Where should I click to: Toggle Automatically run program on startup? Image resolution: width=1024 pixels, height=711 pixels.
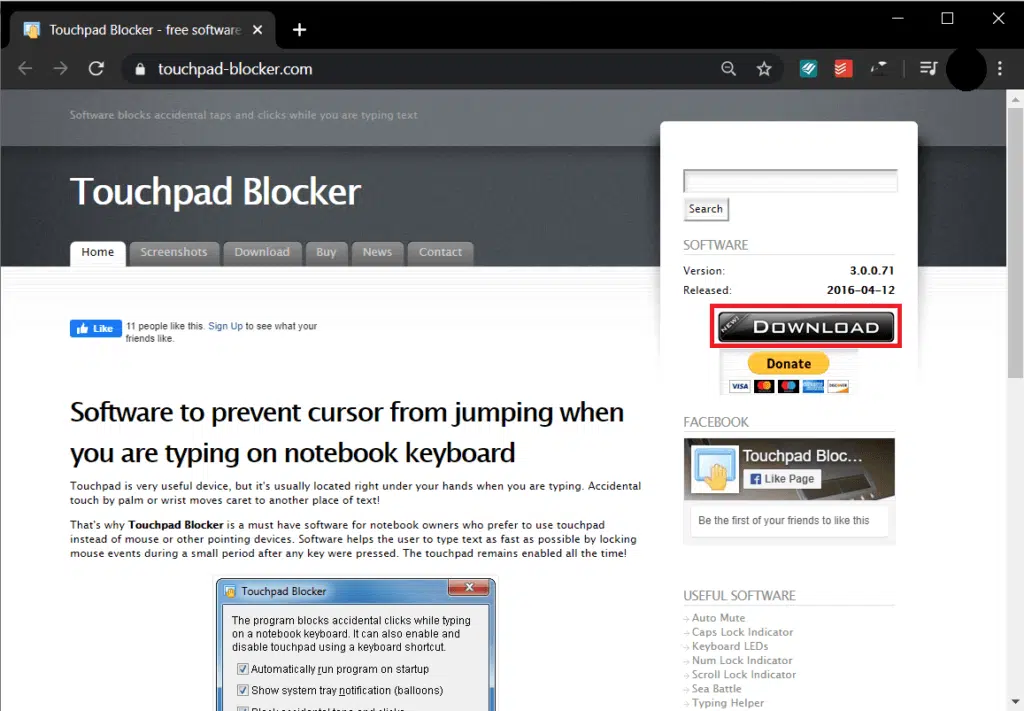coord(242,669)
